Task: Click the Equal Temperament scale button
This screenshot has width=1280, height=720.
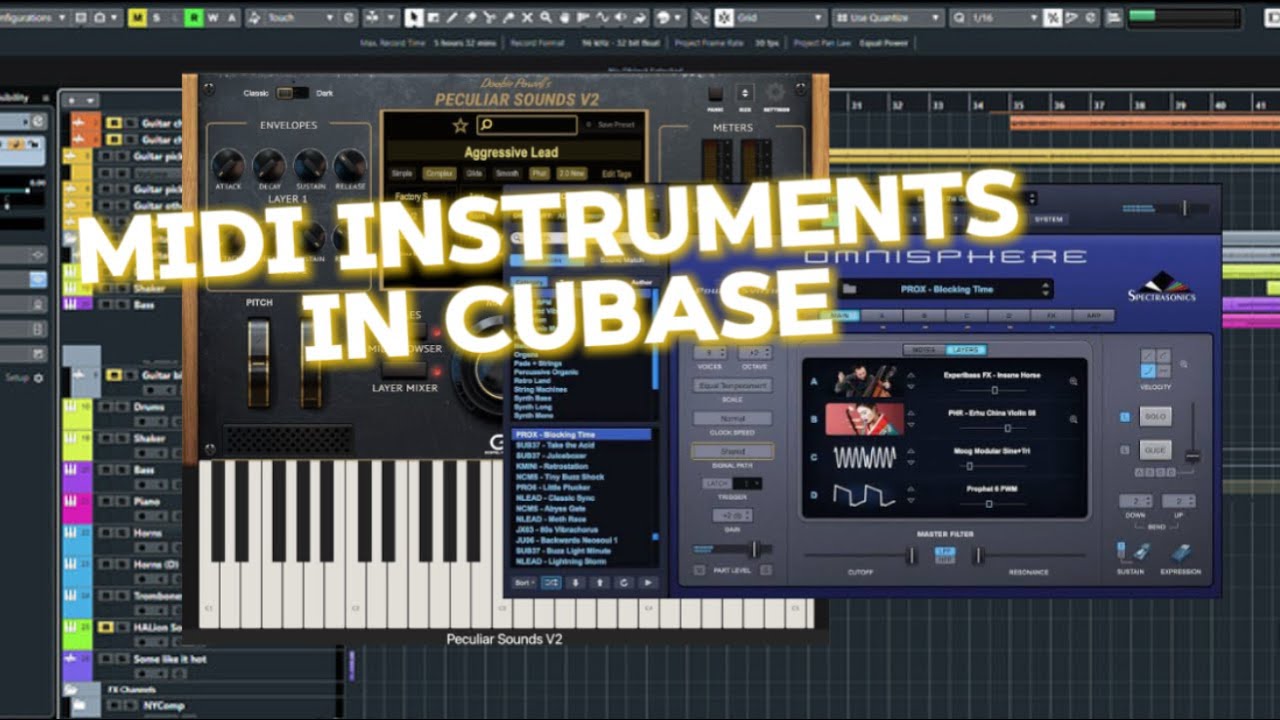Action: pos(733,385)
